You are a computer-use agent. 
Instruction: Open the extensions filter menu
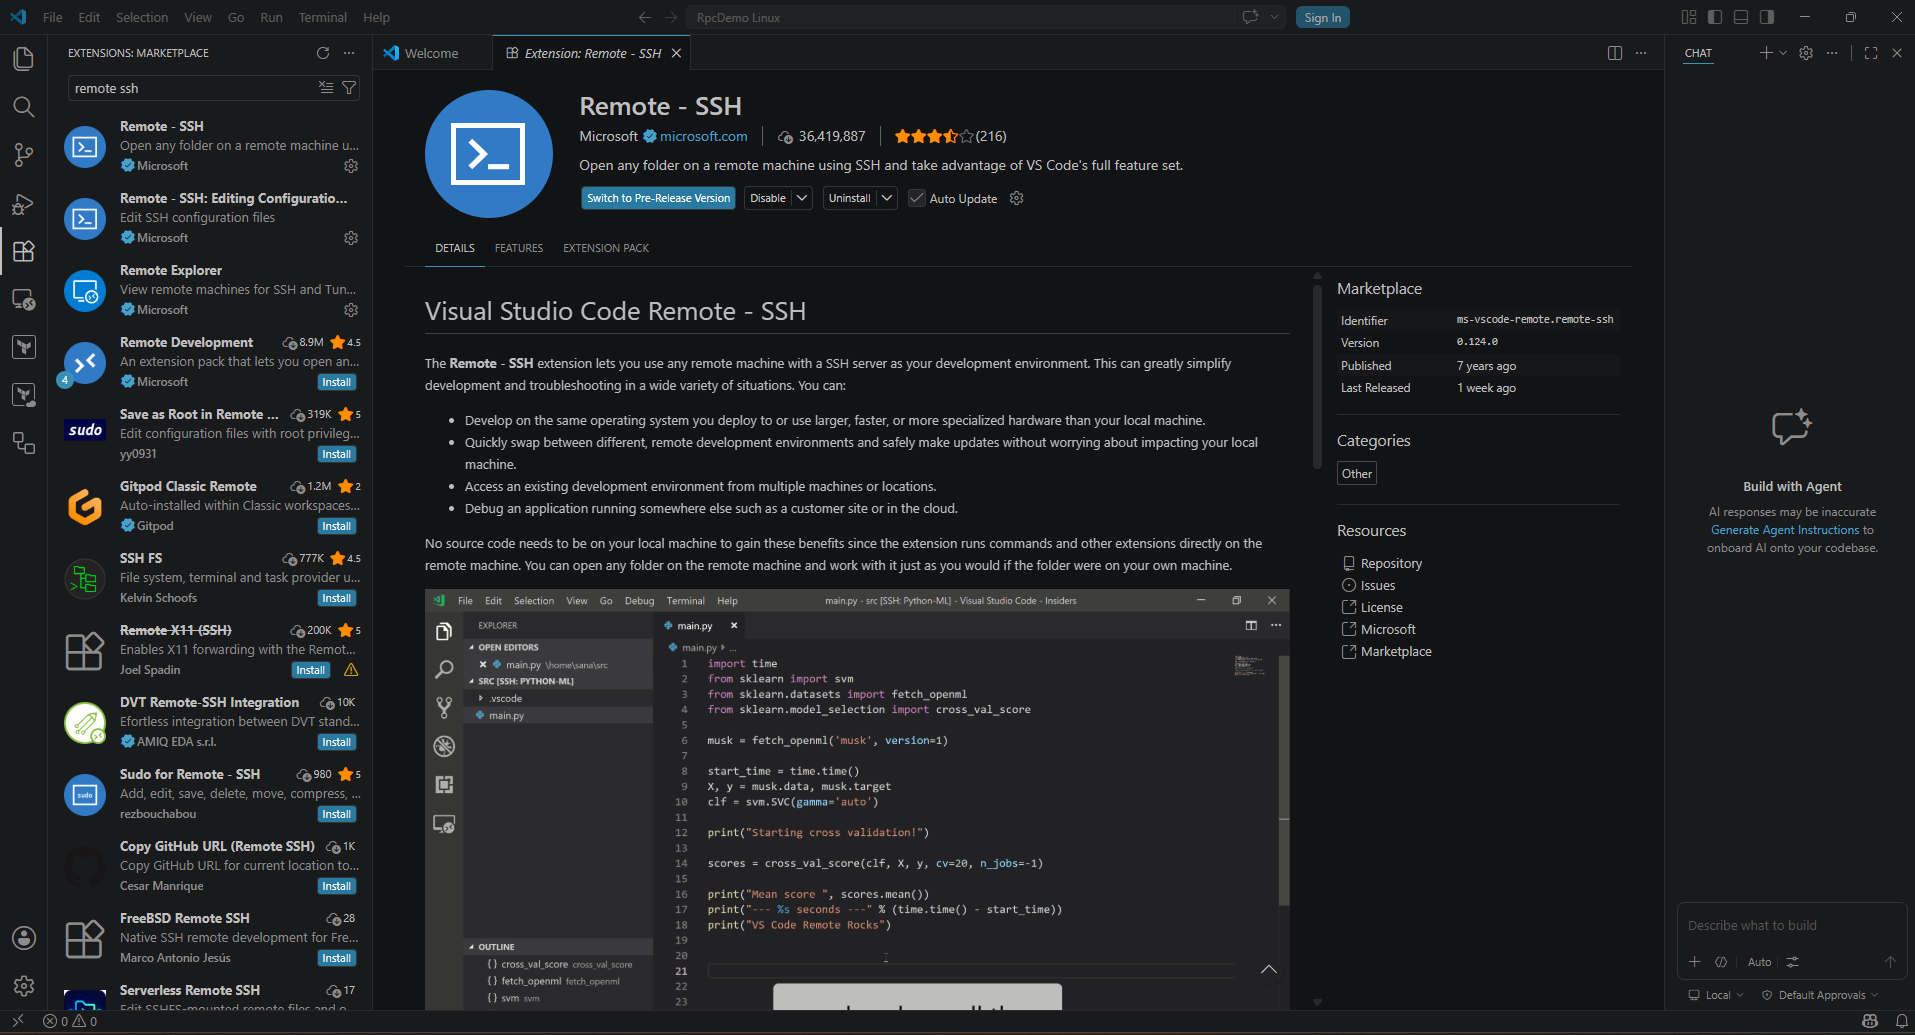point(349,88)
